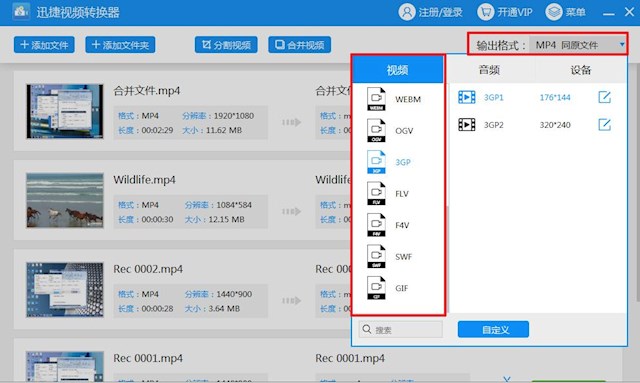Image resolution: width=640 pixels, height=383 pixels.
Task: Switch to the 音频 tab
Action: [489, 70]
